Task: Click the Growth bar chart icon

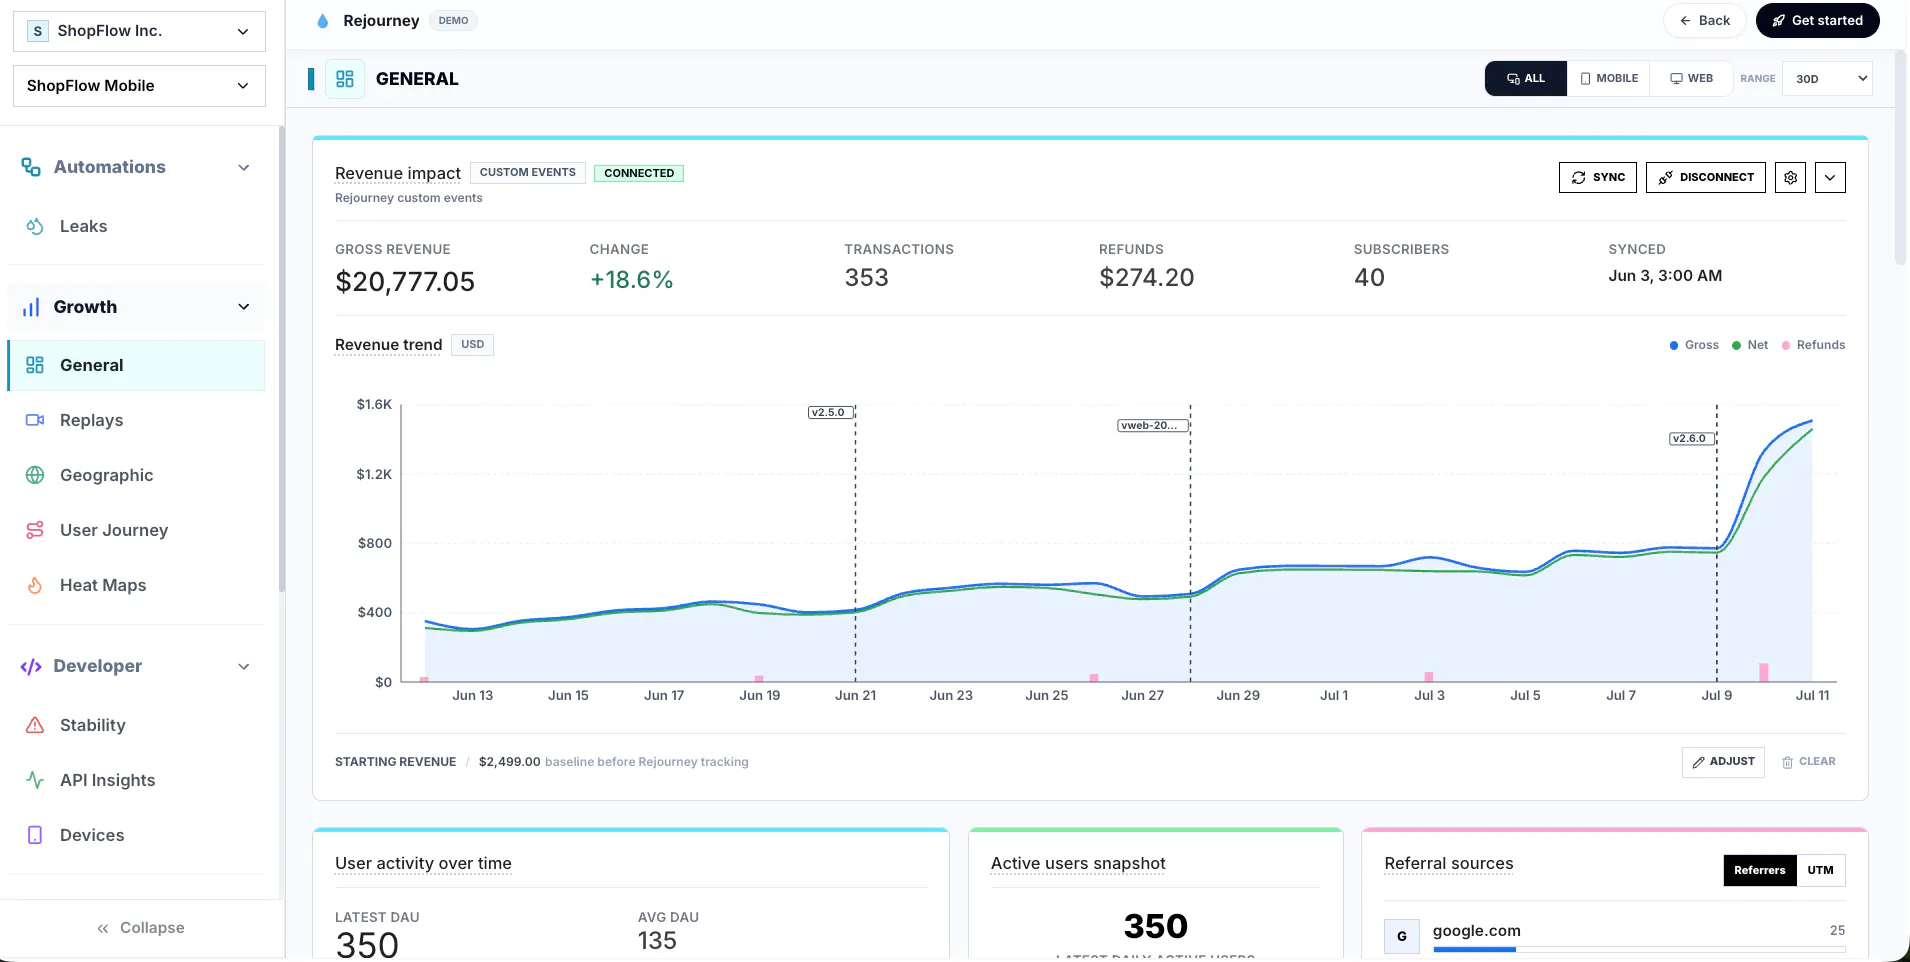Action: [x=31, y=307]
